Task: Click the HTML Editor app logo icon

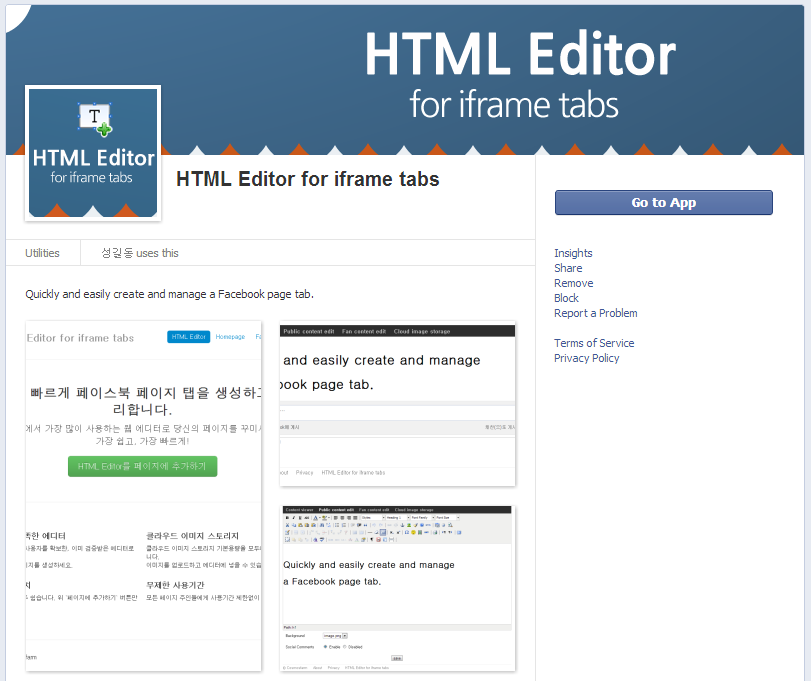Action: tap(93, 153)
